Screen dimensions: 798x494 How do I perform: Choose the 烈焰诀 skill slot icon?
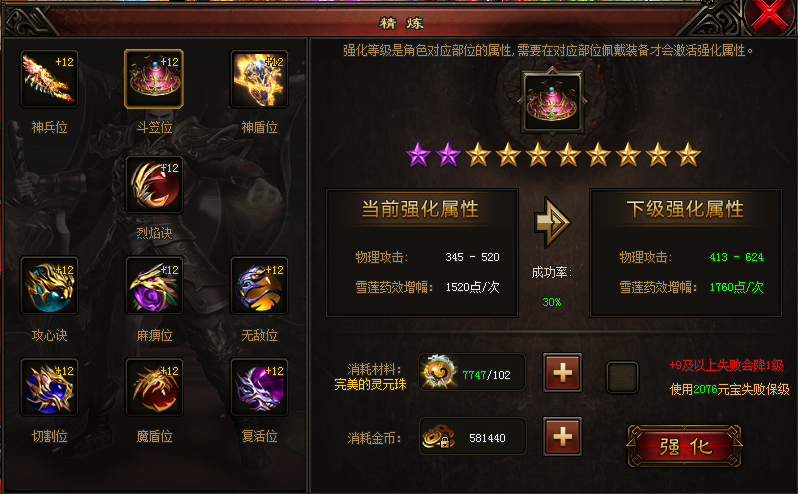click(154, 185)
